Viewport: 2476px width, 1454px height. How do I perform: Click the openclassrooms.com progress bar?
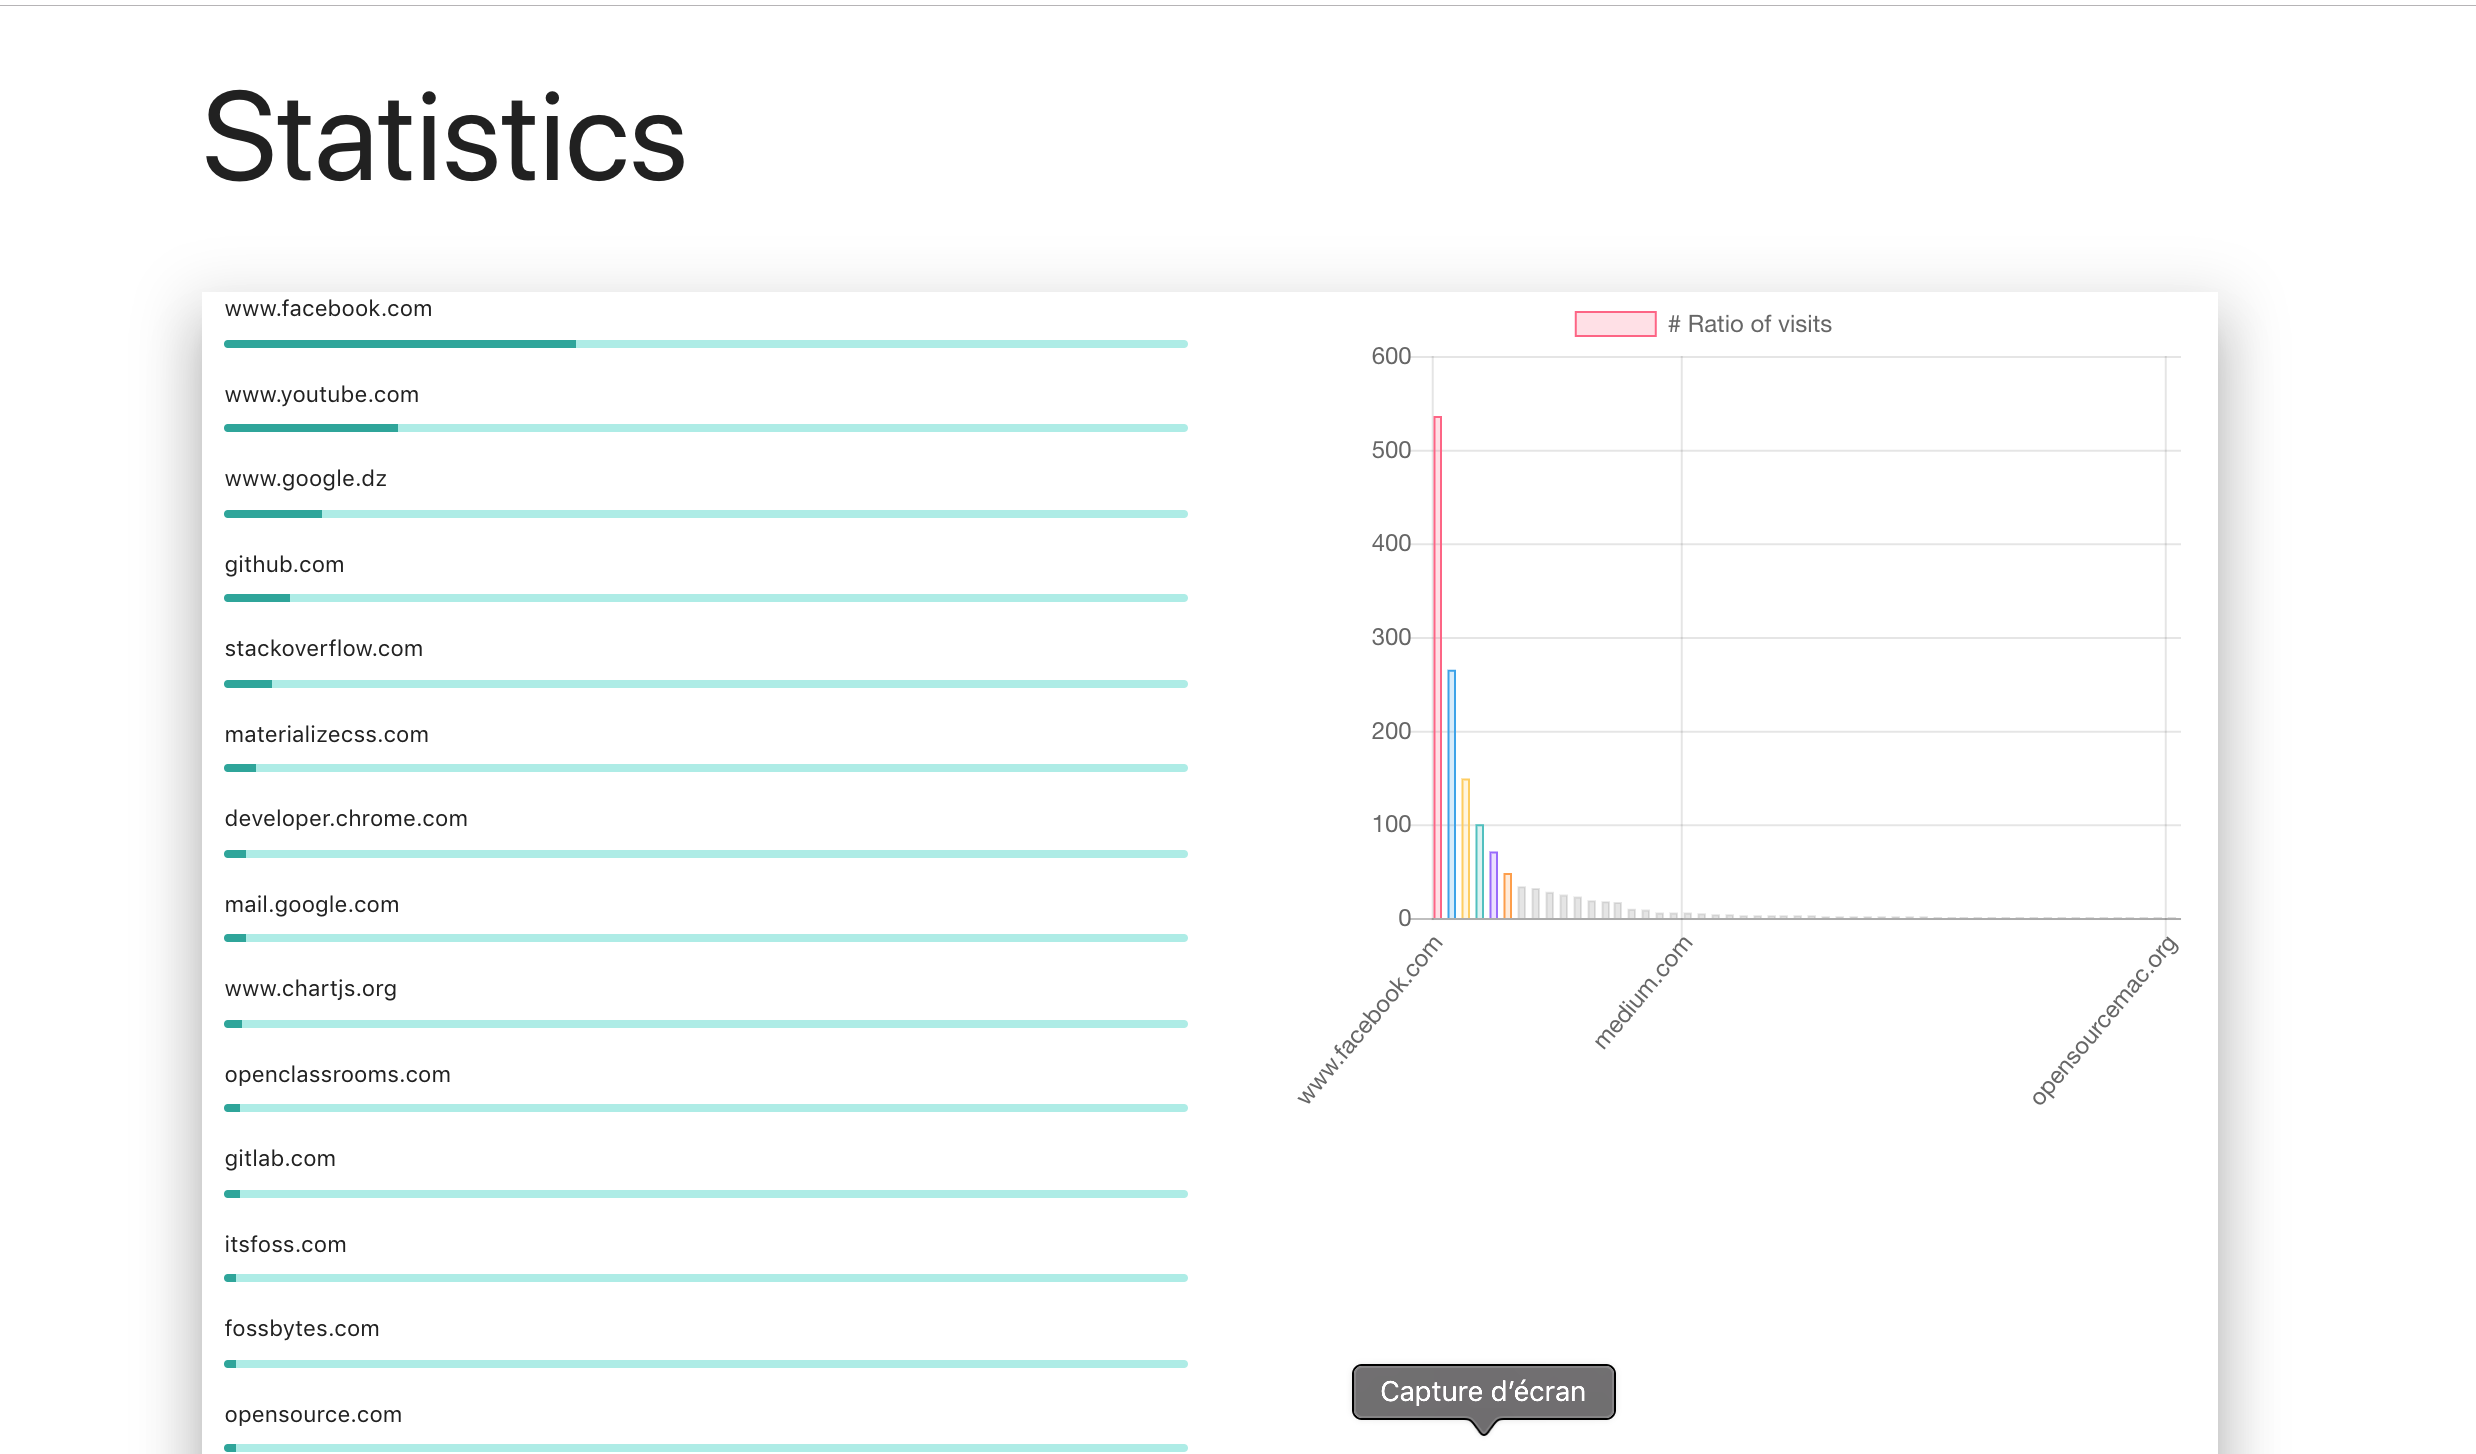coord(706,1108)
